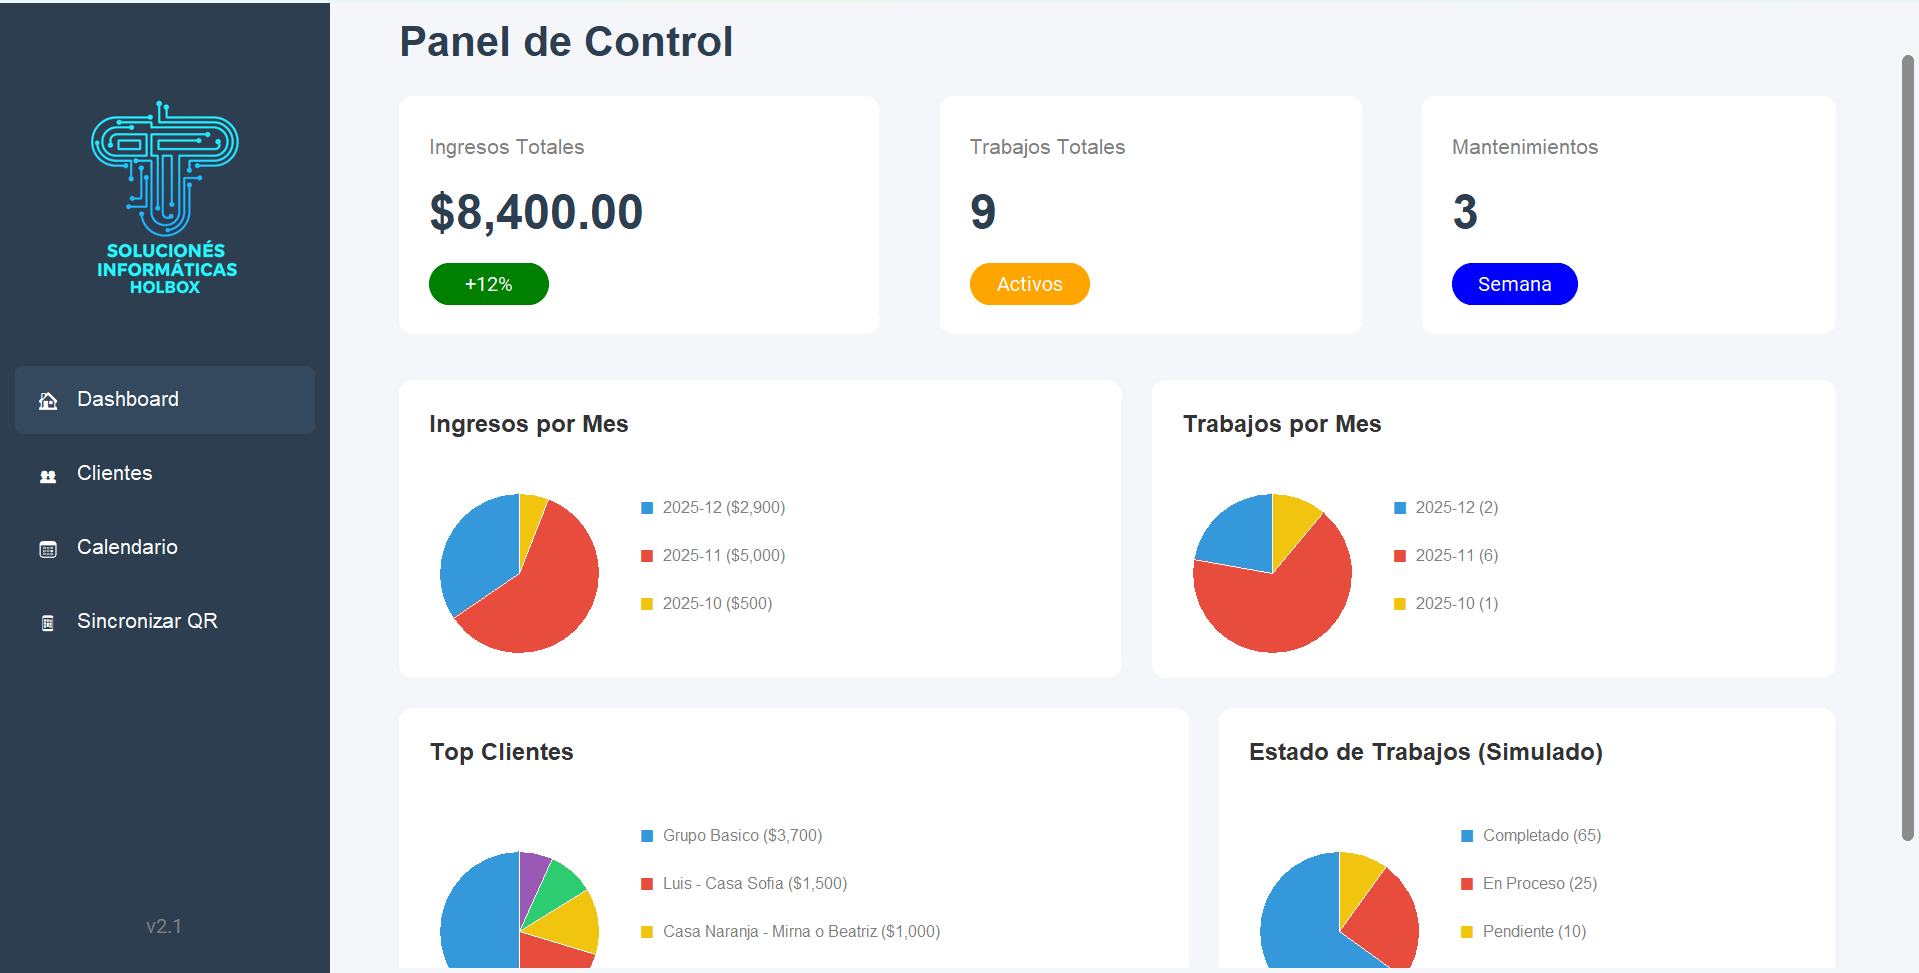Select the yellow Pendiente legend marker
Image resolution: width=1919 pixels, height=973 pixels.
tap(1467, 931)
